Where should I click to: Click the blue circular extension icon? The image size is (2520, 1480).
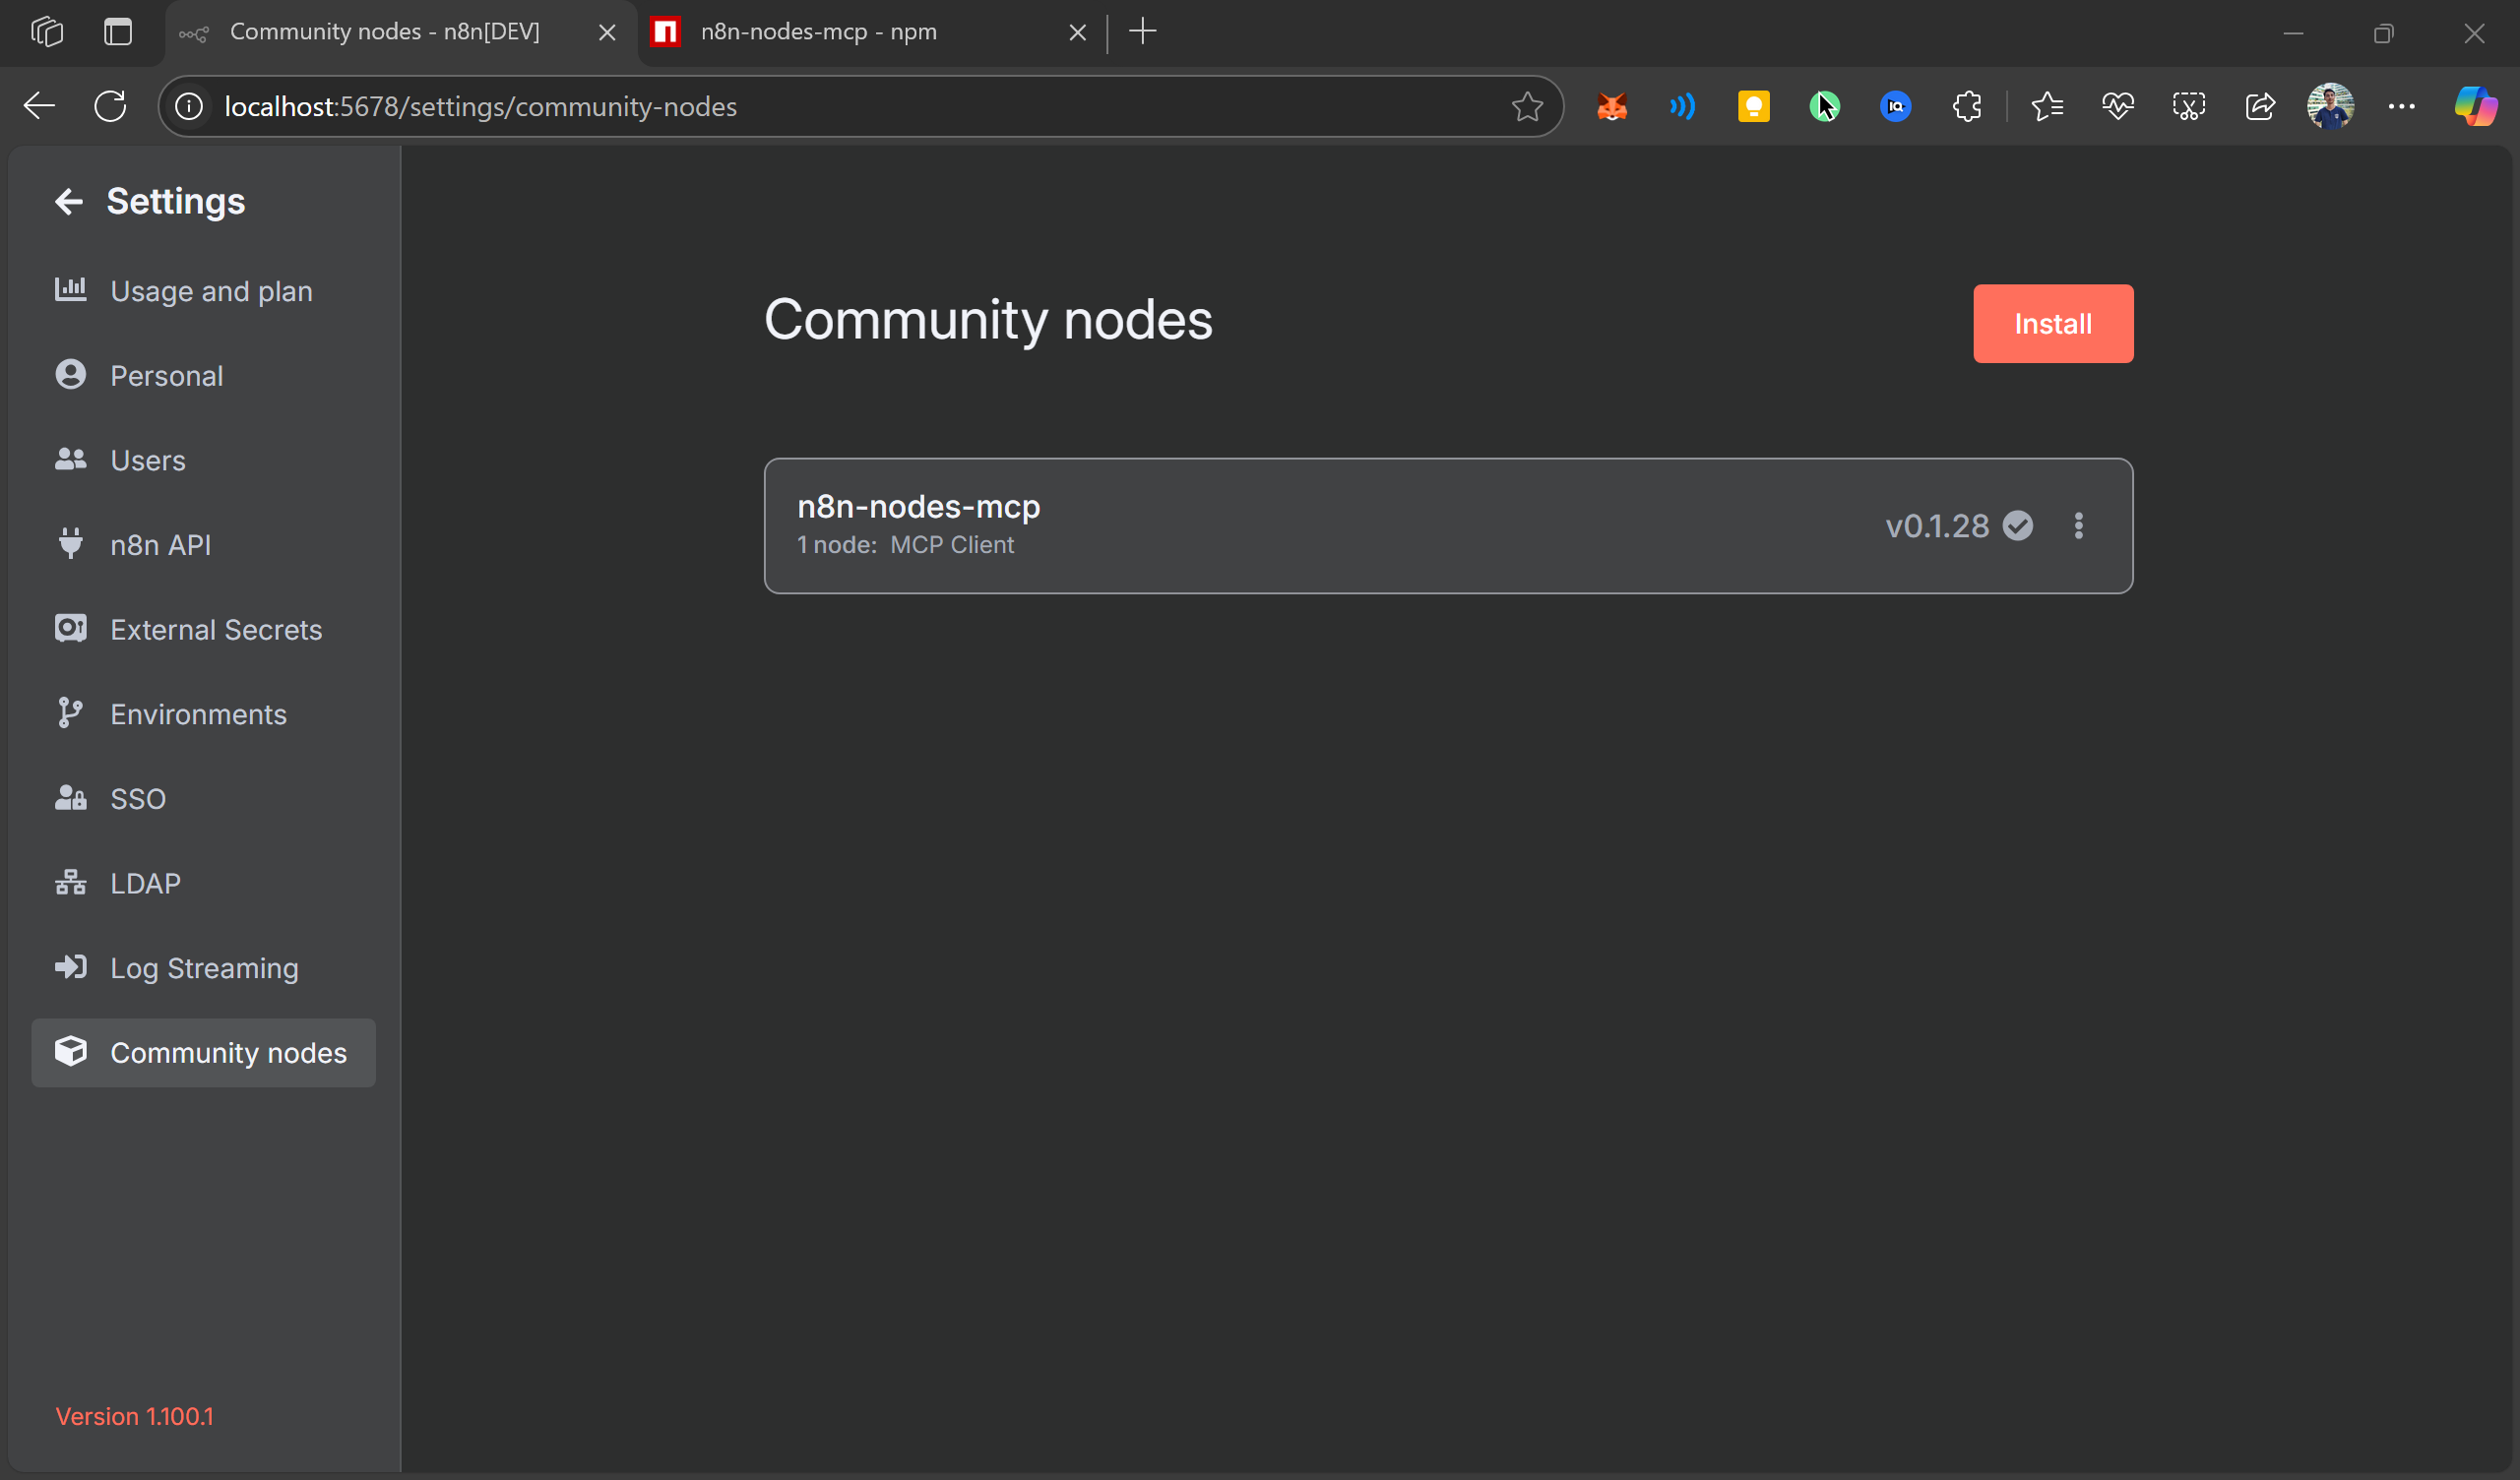pyautogui.click(x=1896, y=106)
